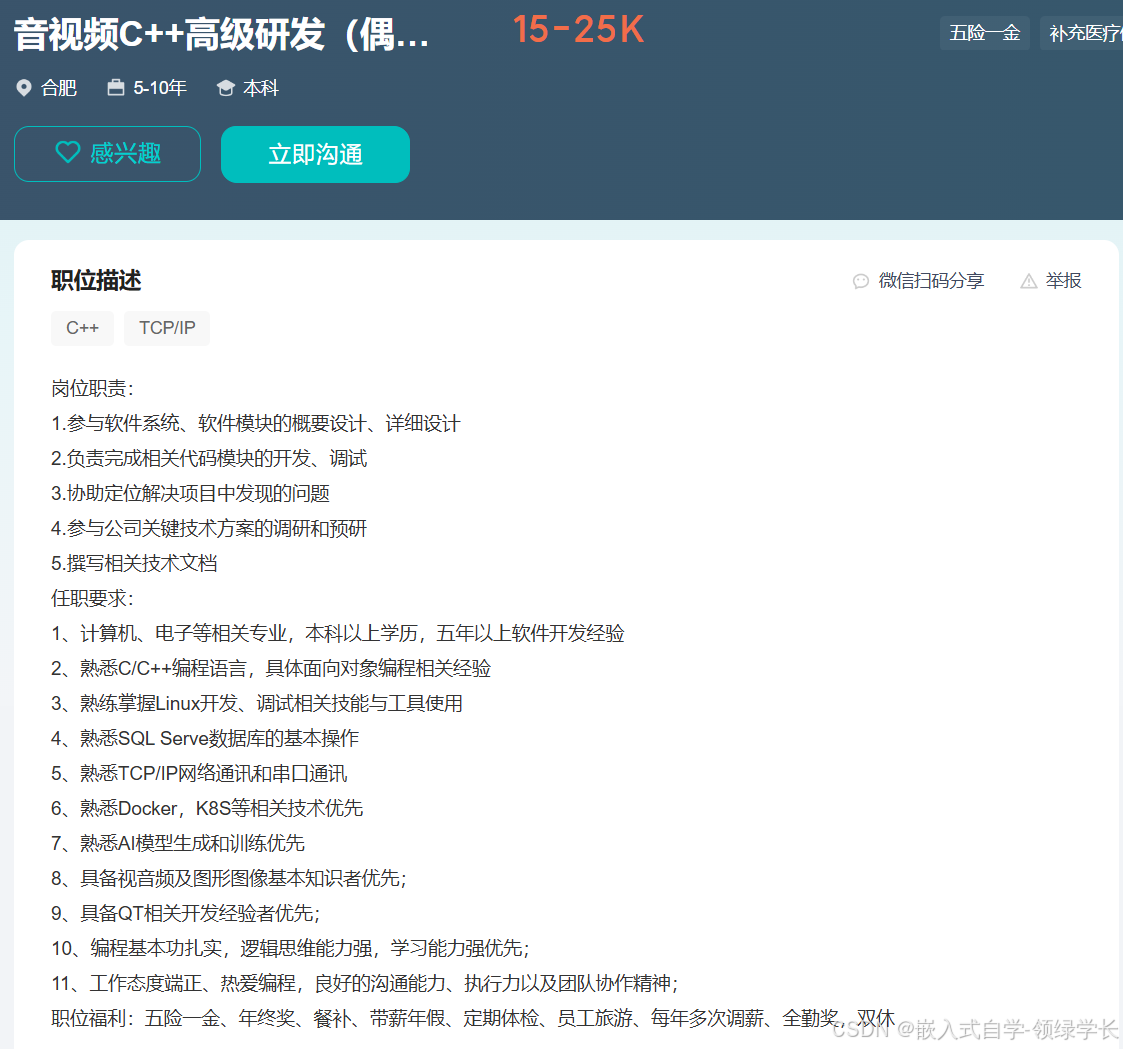
Task: Click the 五险一金 benefit tag
Action: 985,33
